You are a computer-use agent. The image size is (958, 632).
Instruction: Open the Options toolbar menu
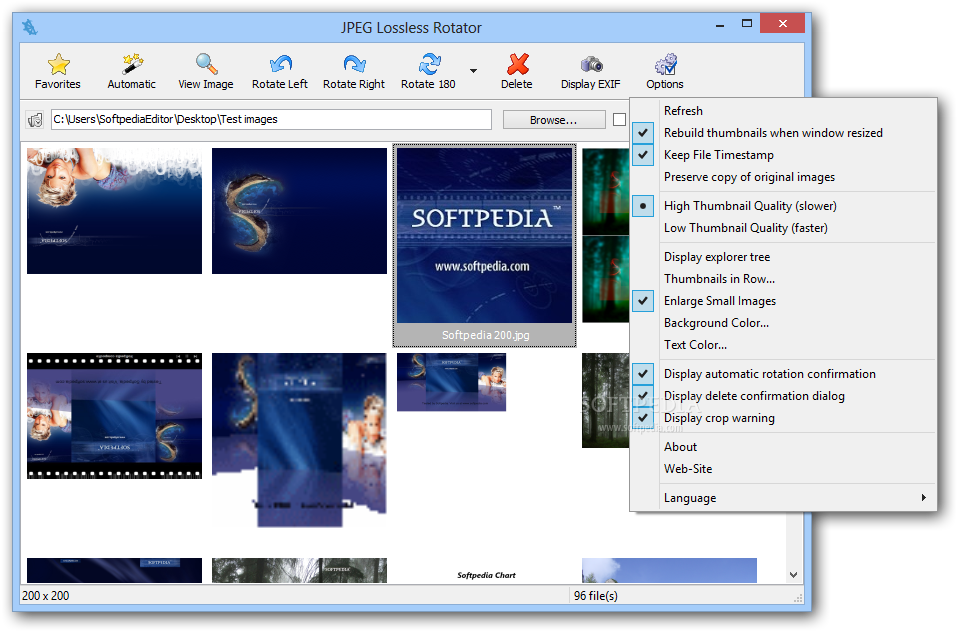coord(665,71)
